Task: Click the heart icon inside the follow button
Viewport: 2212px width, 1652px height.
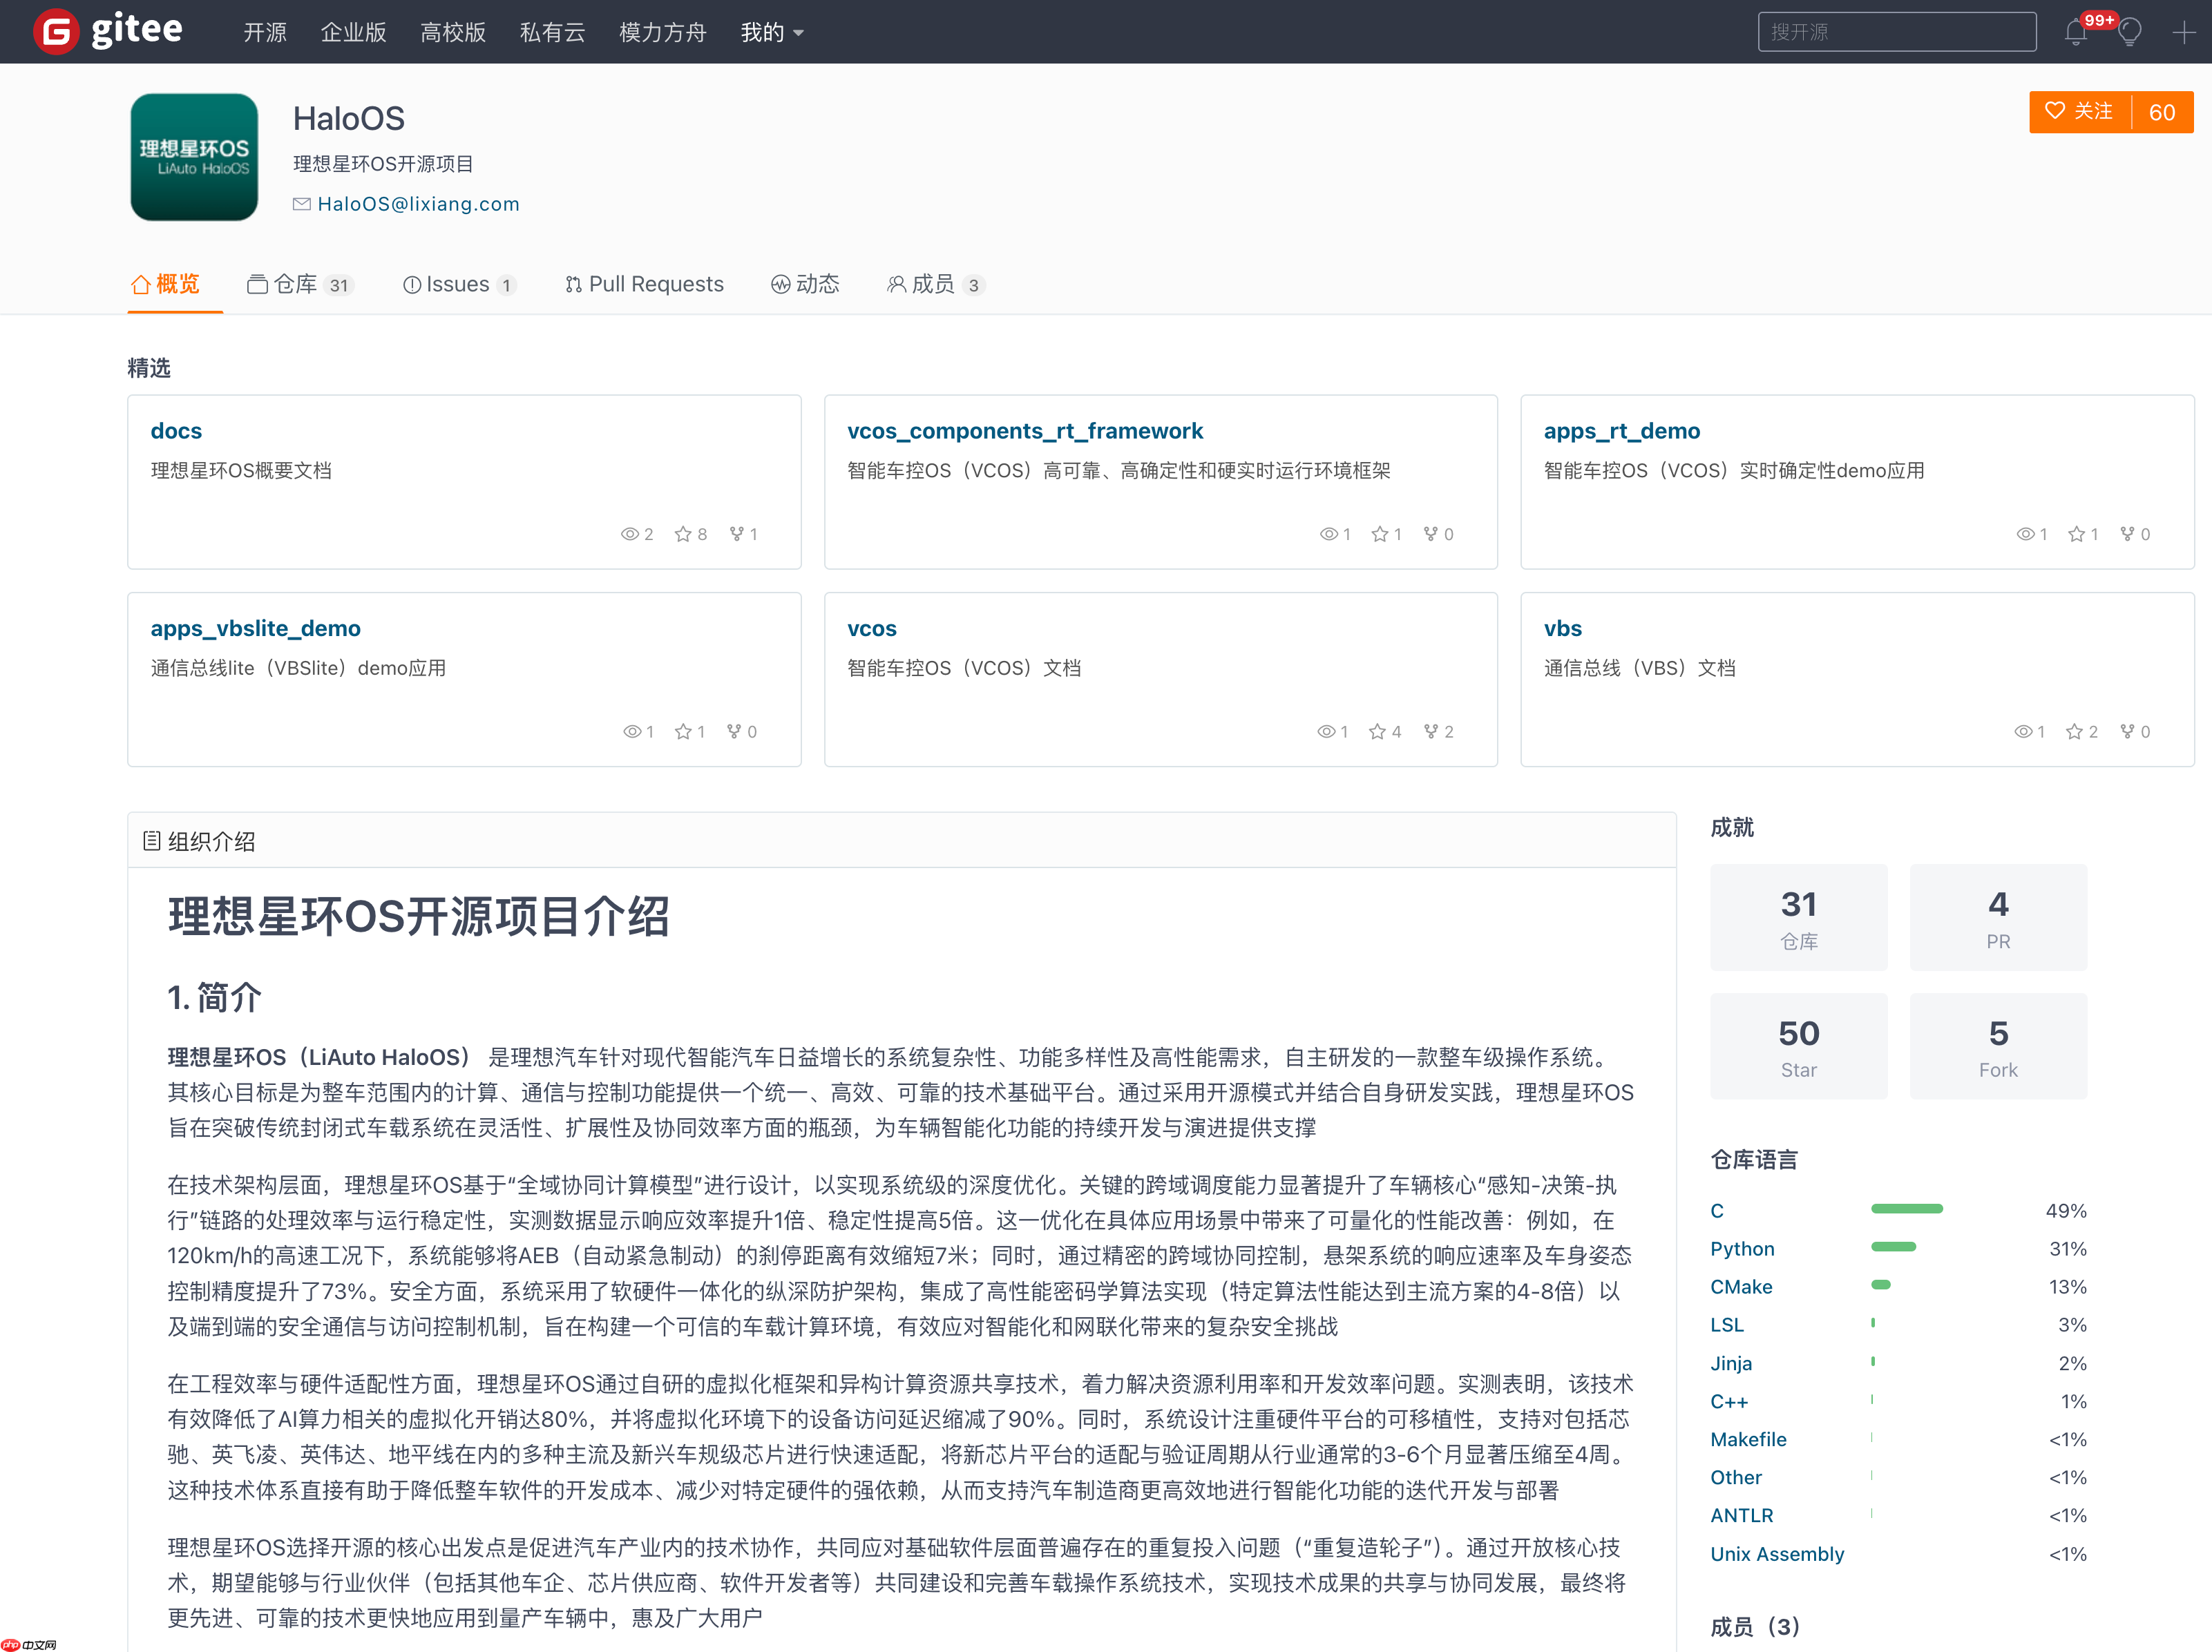Action: pyautogui.click(x=2054, y=112)
